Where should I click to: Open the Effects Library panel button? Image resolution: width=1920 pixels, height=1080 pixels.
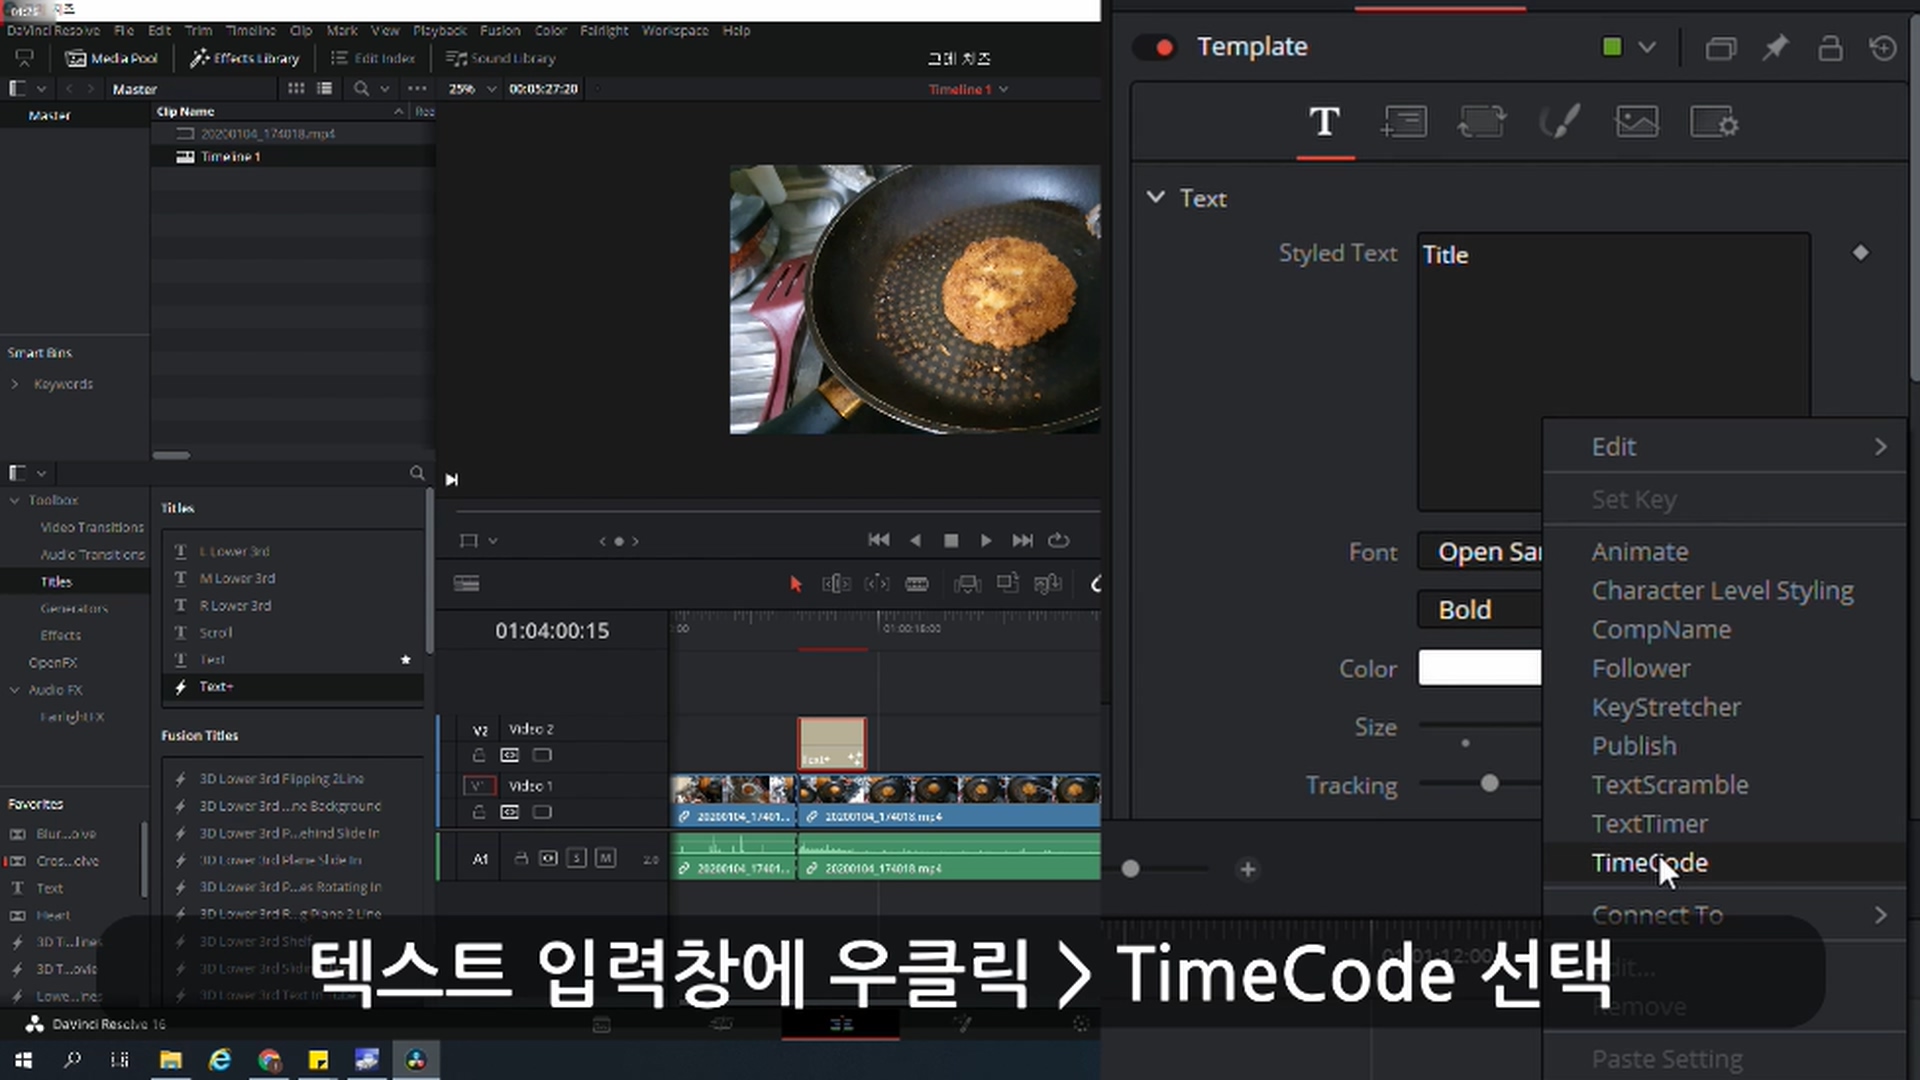point(245,58)
